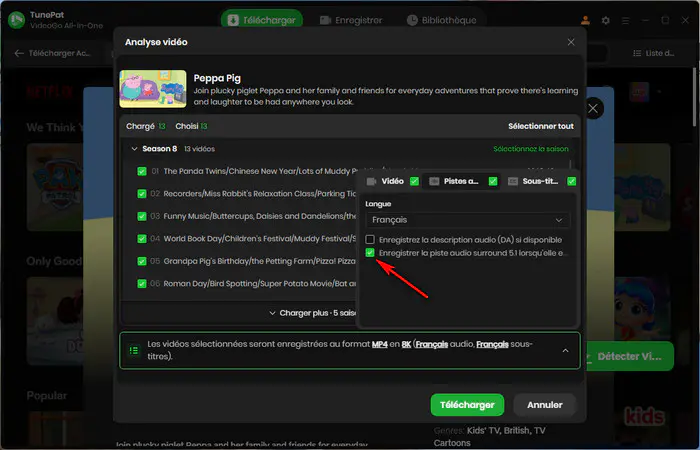Open the hamburger menu icon
700x450 pixels.
626,21
